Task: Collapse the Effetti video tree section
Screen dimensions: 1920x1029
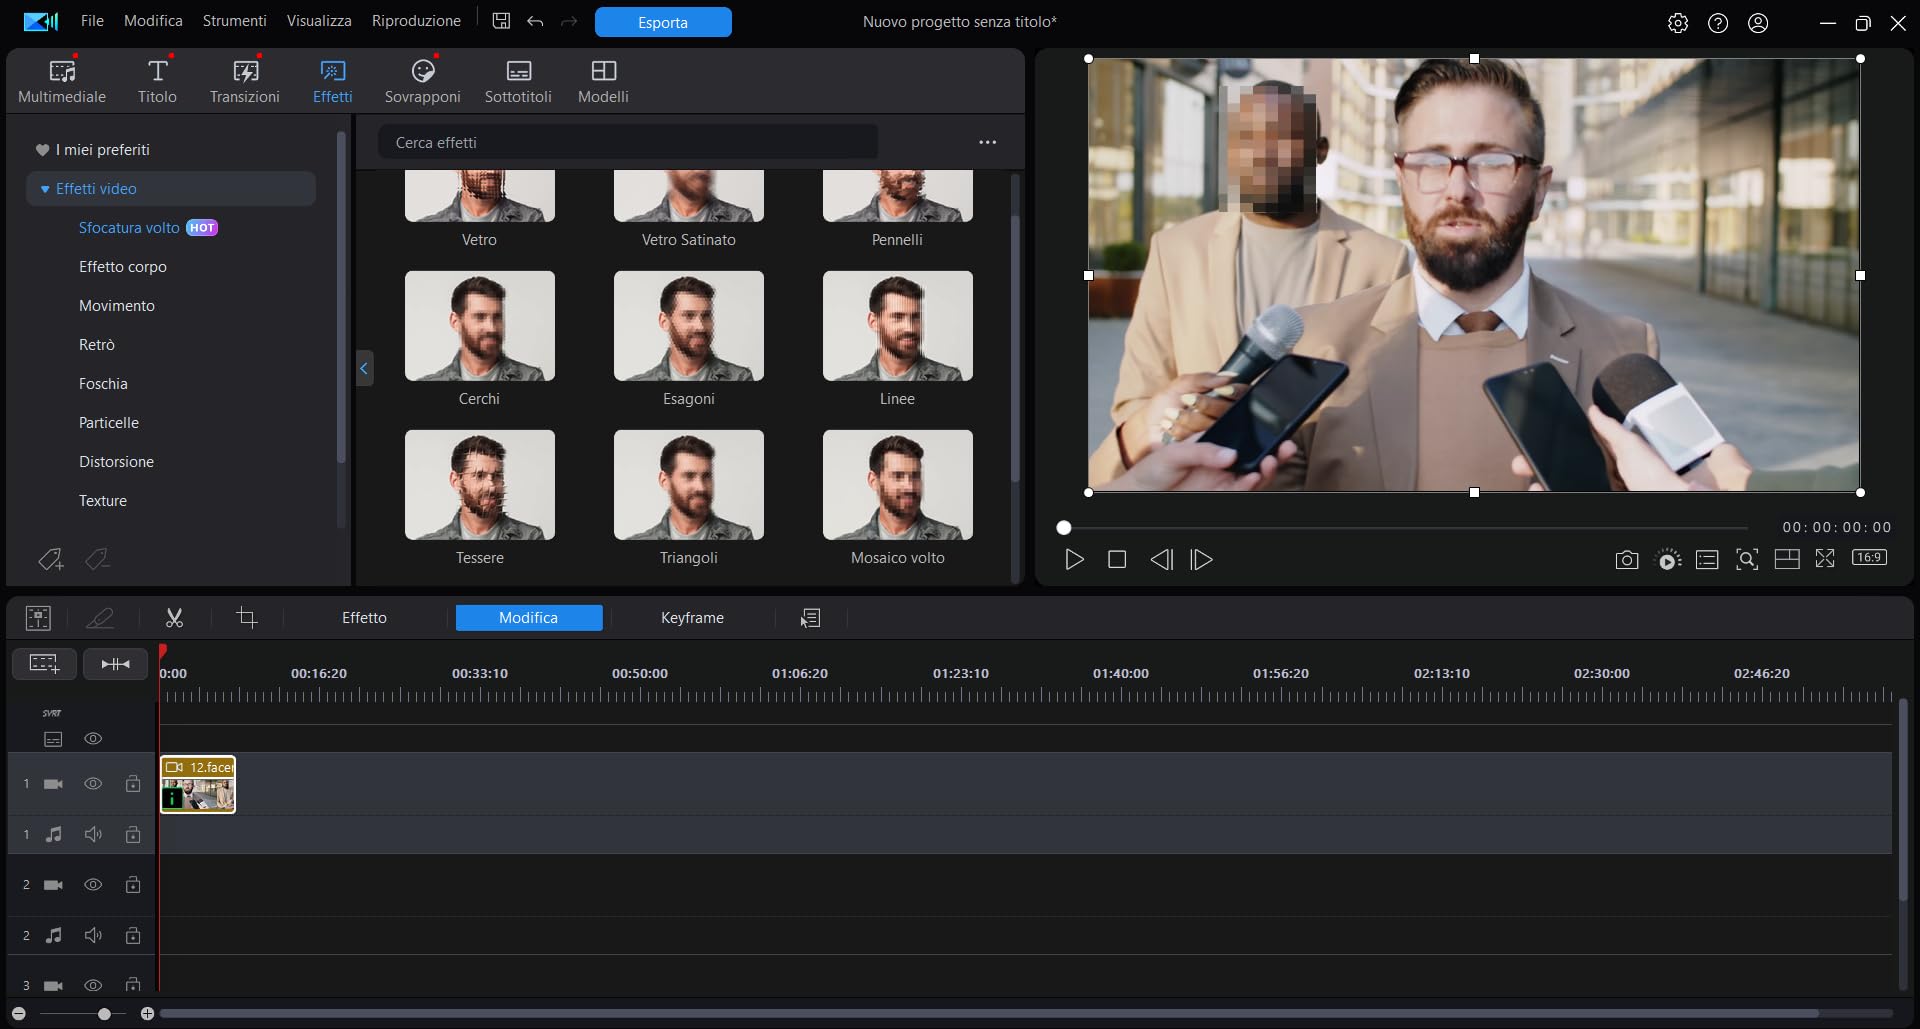Action: pyautogui.click(x=45, y=189)
